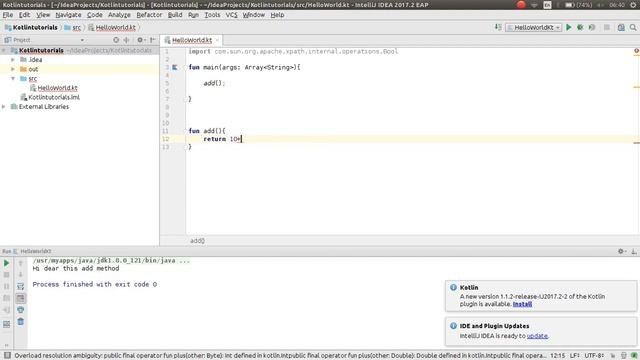This screenshot has width=640, height=360.
Task: Open the Project Structure icon in the main toolbar
Action: [x=621, y=27]
